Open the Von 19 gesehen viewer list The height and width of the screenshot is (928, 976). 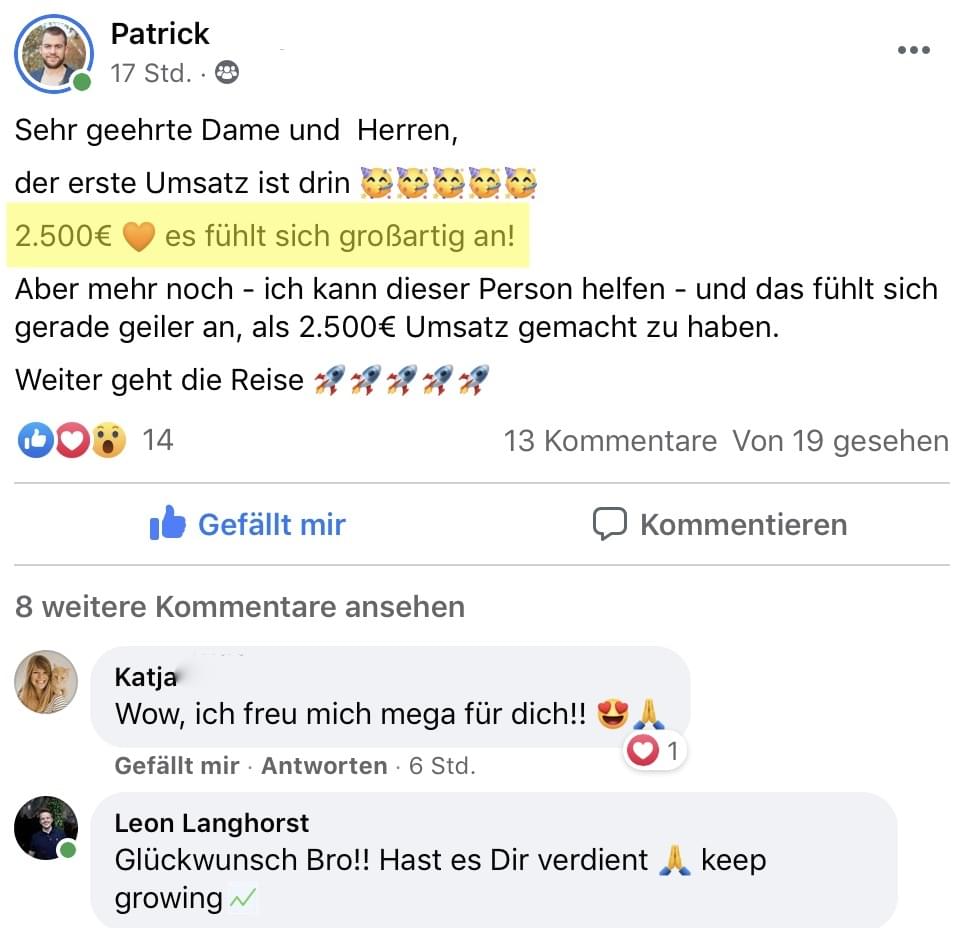(x=840, y=441)
